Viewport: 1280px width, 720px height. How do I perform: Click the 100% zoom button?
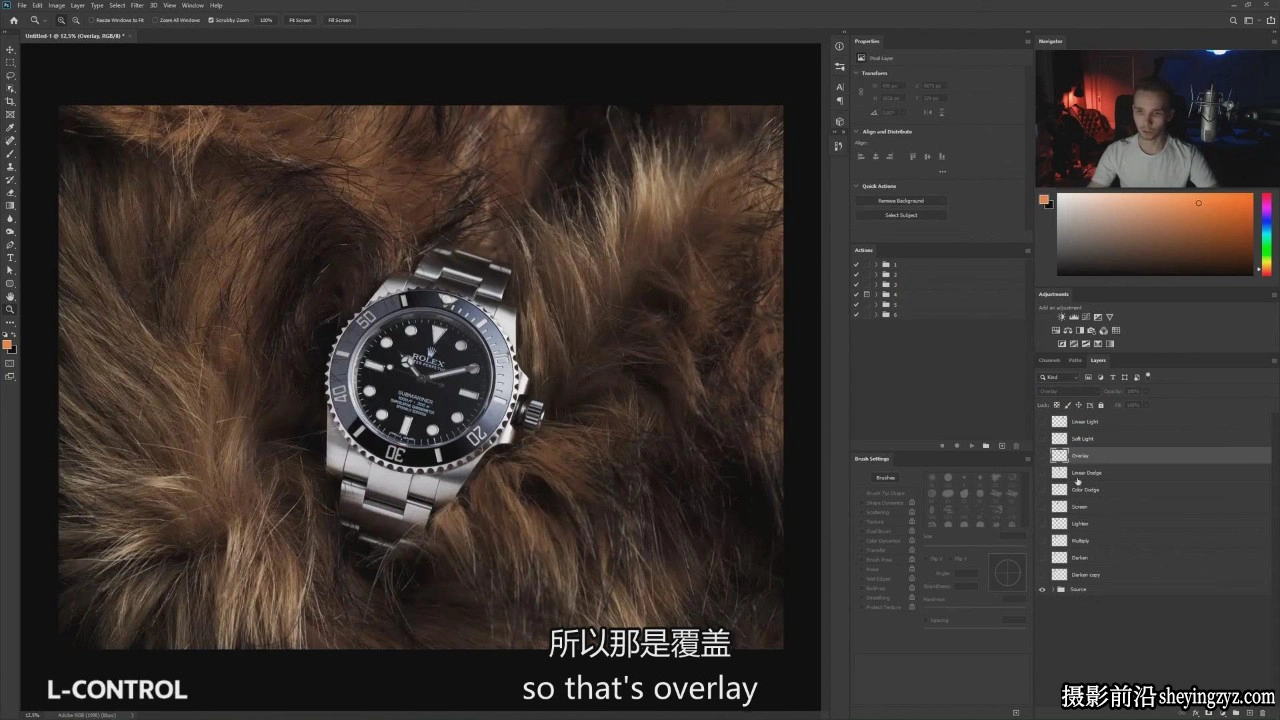point(266,20)
